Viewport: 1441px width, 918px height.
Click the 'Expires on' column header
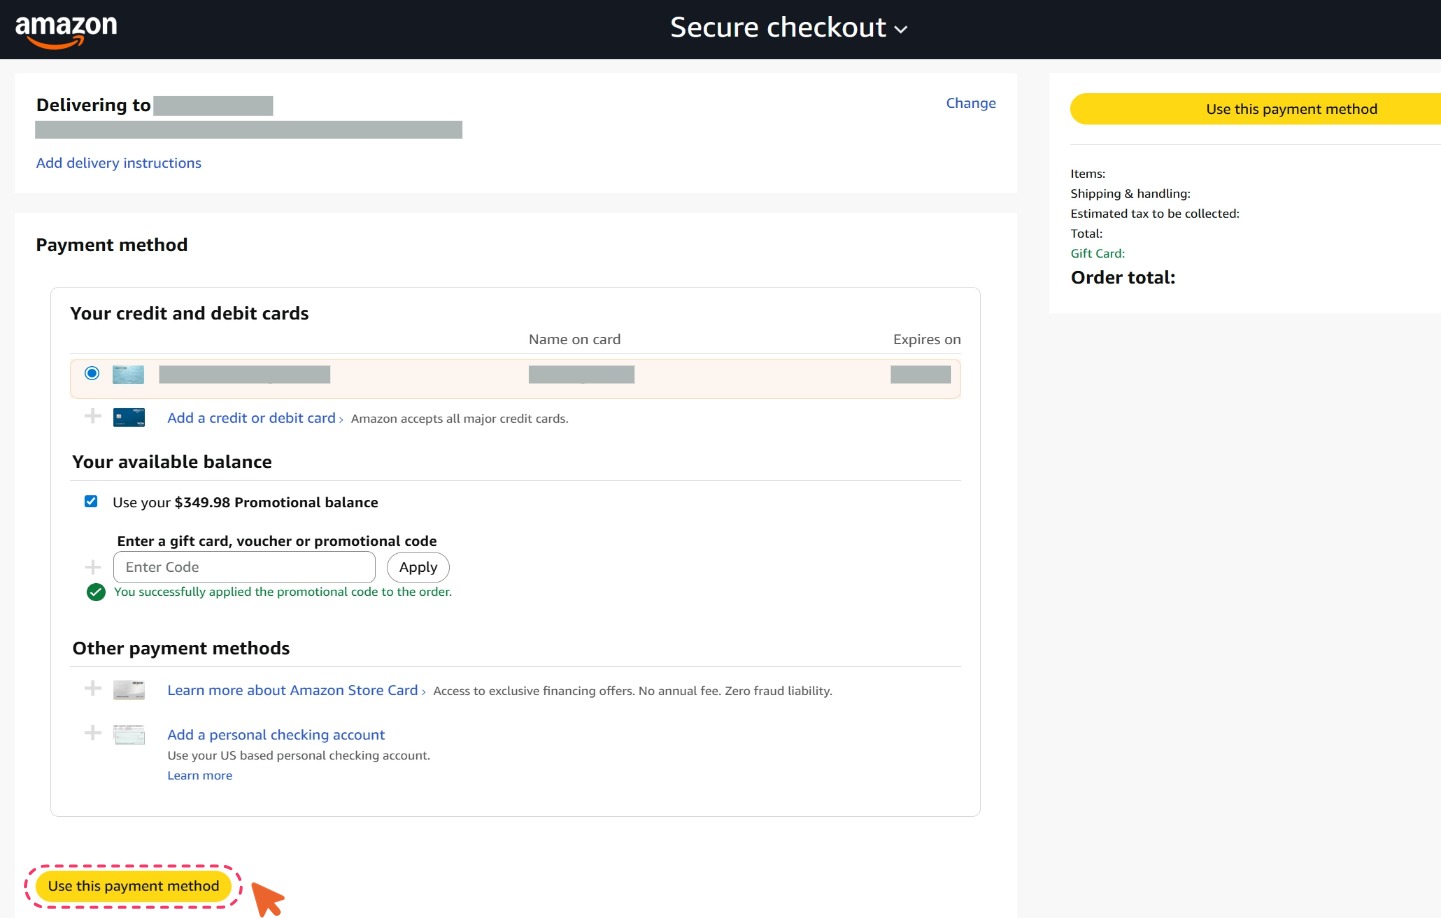[927, 340]
